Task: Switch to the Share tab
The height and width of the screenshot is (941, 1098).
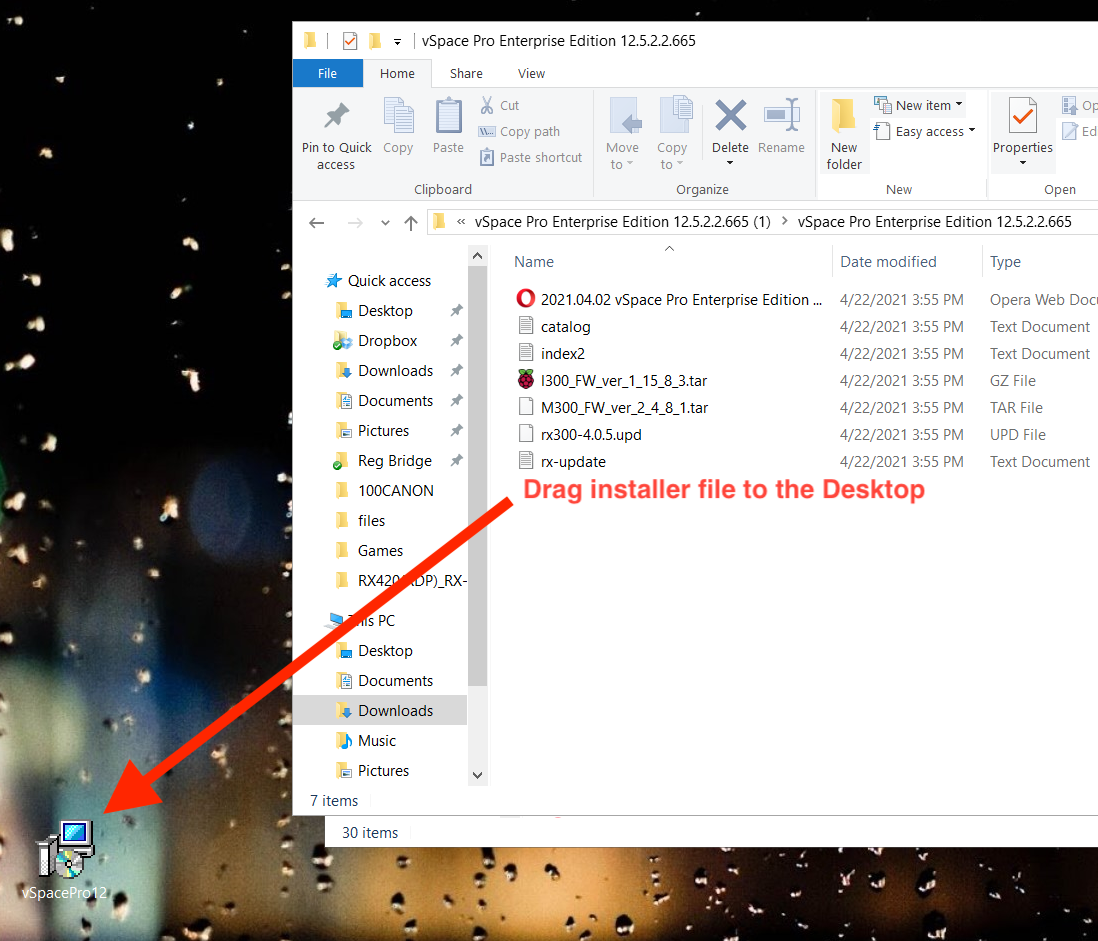Action: tap(466, 74)
